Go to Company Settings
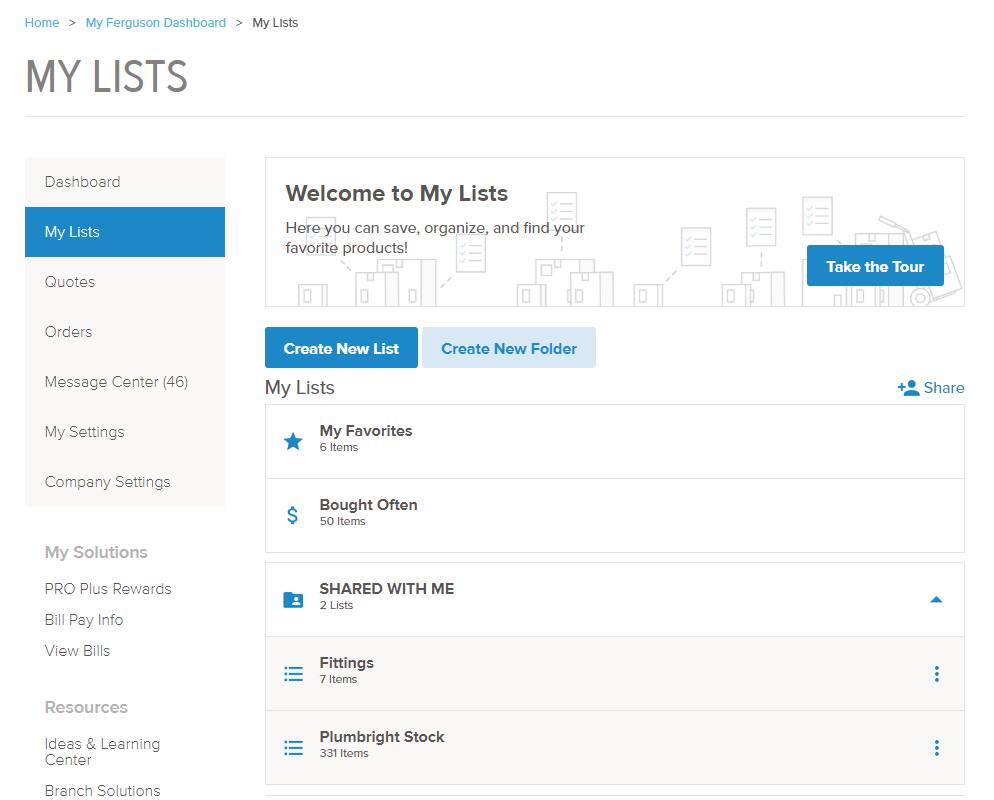Screen dimensions: 994x800 point(107,482)
